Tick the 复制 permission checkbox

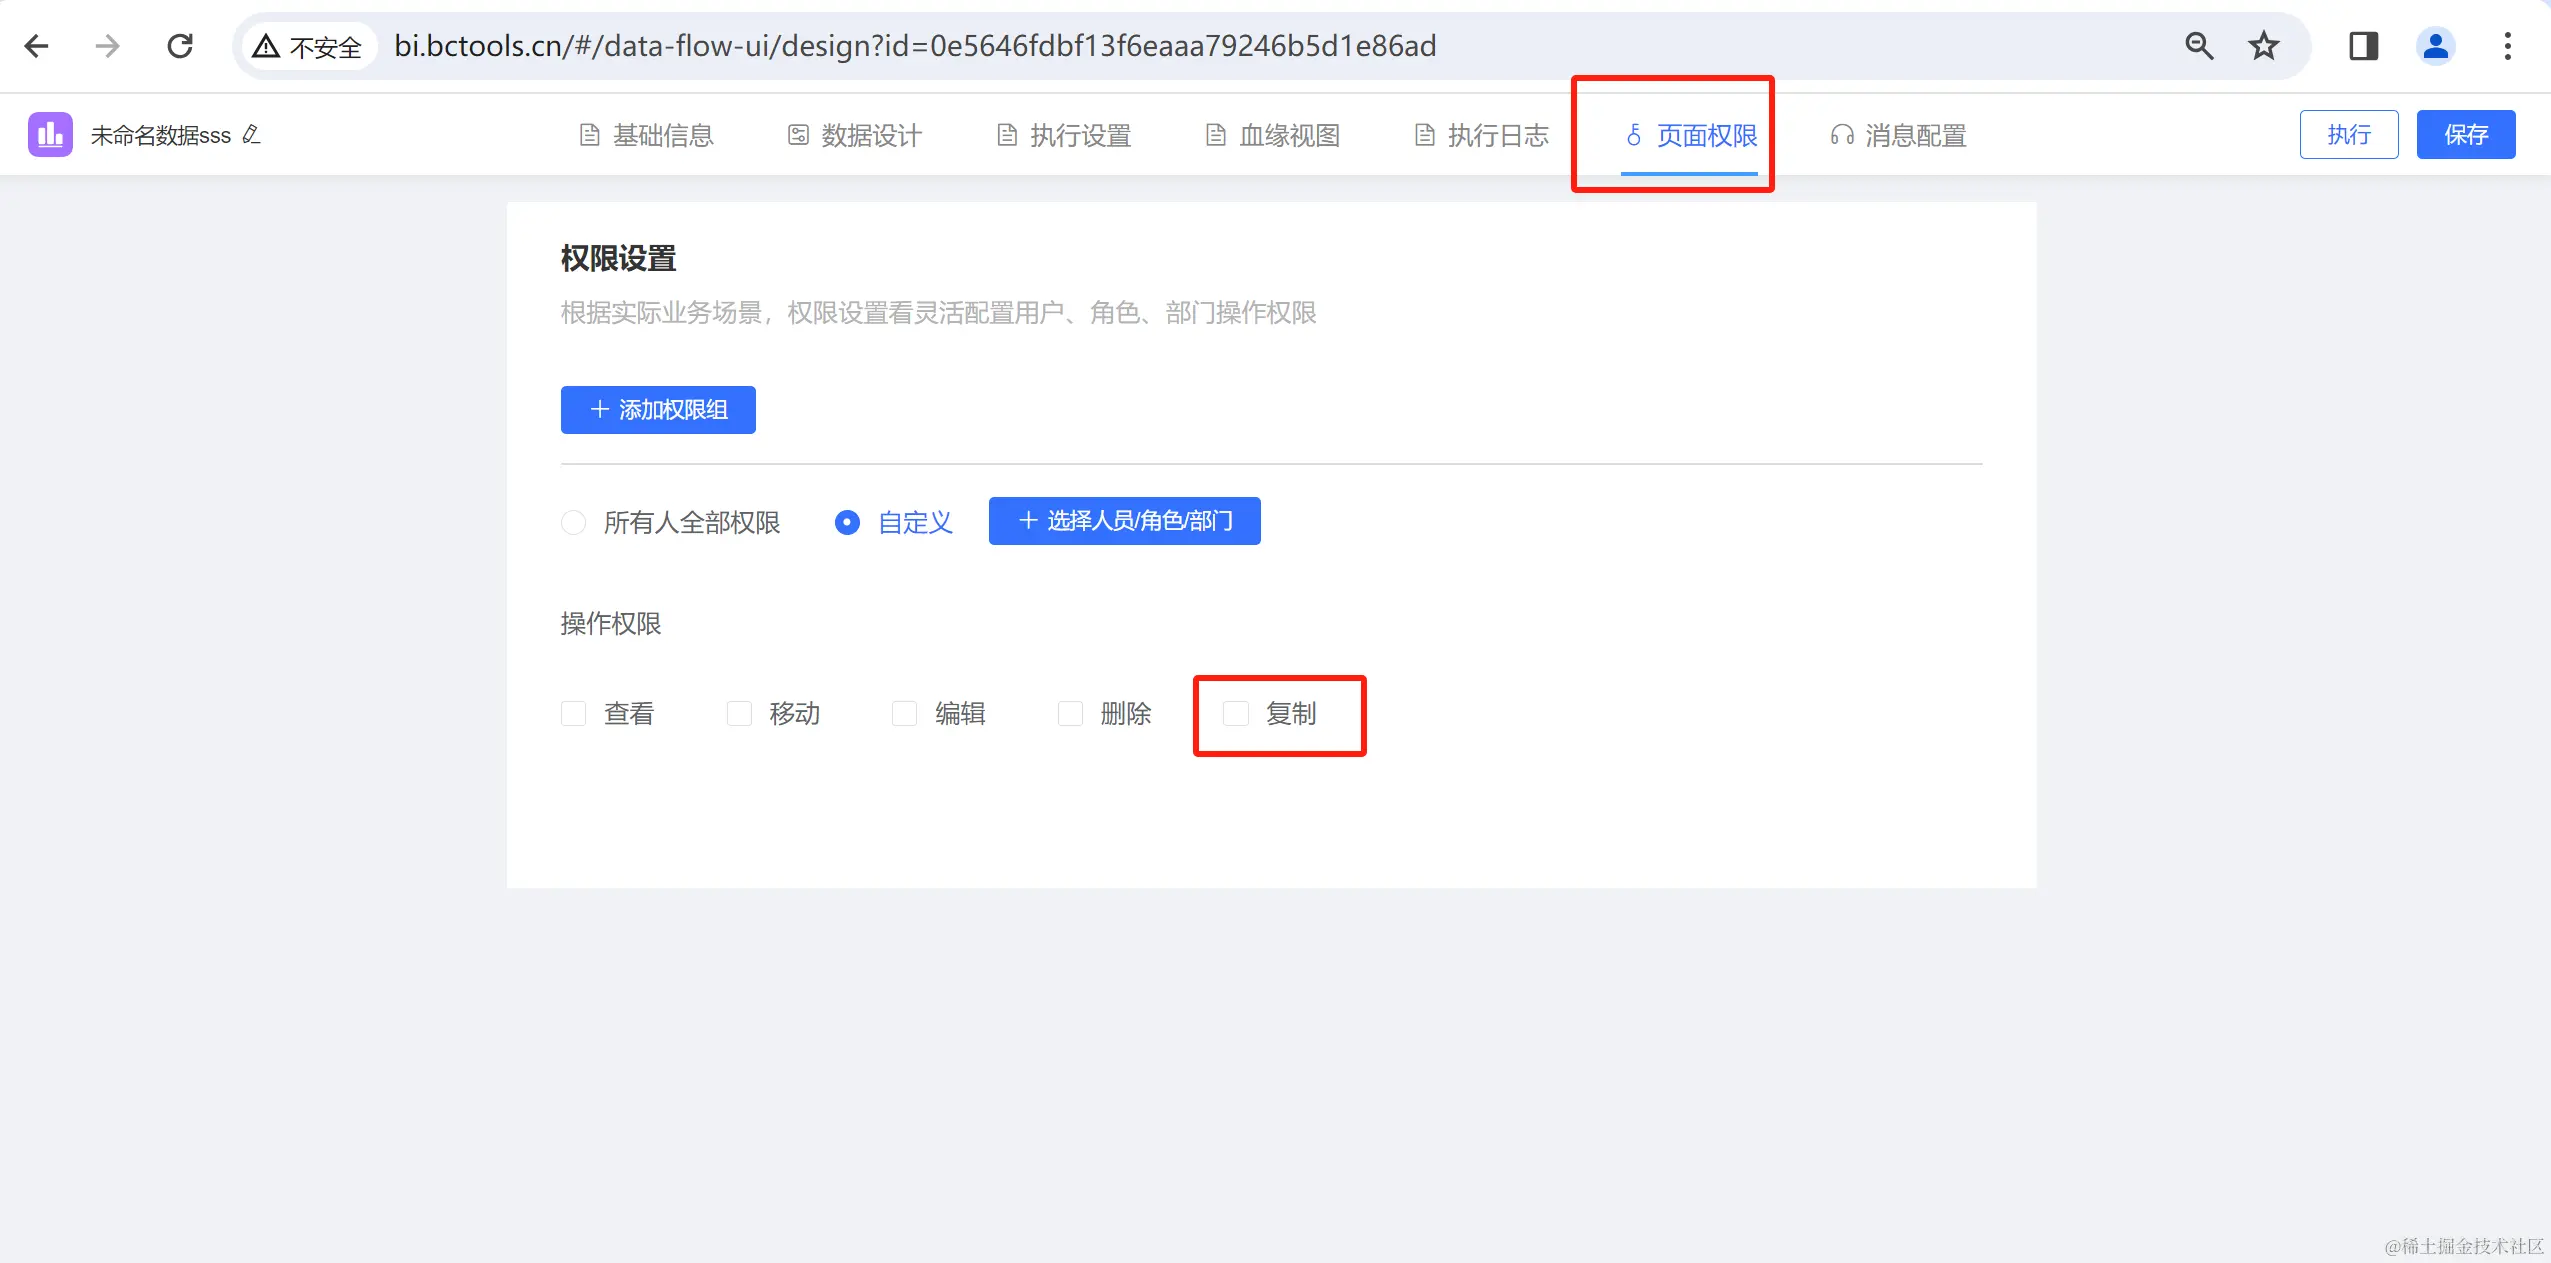(x=1236, y=713)
